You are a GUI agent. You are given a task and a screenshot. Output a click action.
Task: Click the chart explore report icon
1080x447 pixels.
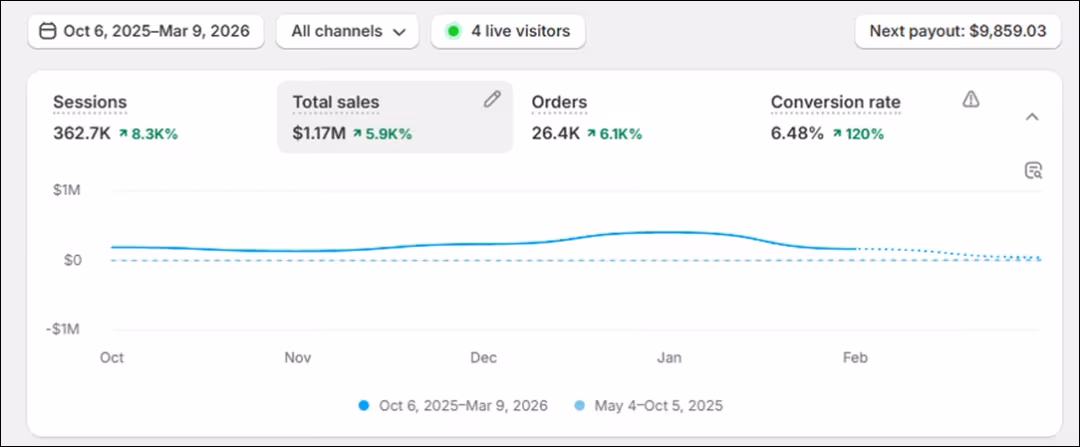(1033, 171)
